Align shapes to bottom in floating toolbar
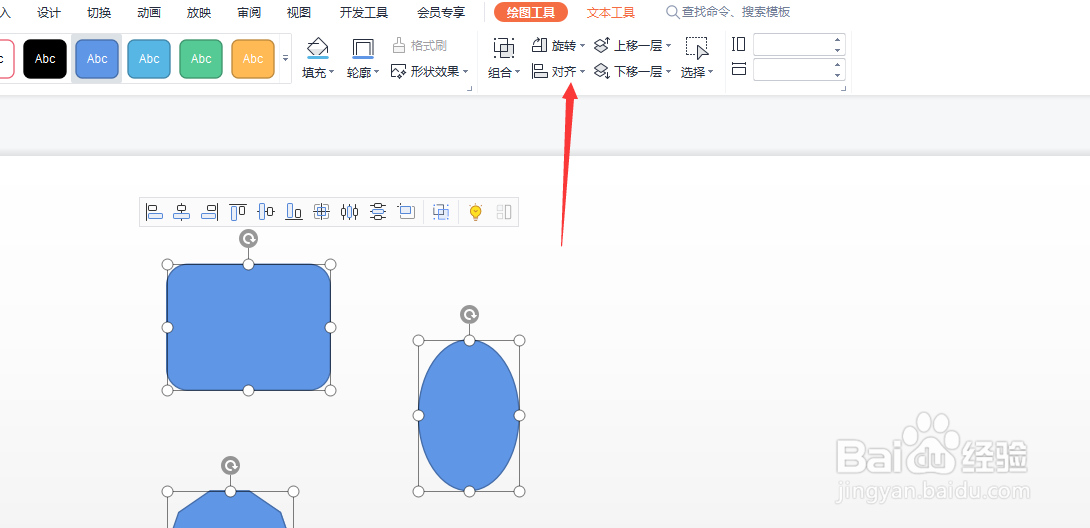 pos(294,212)
